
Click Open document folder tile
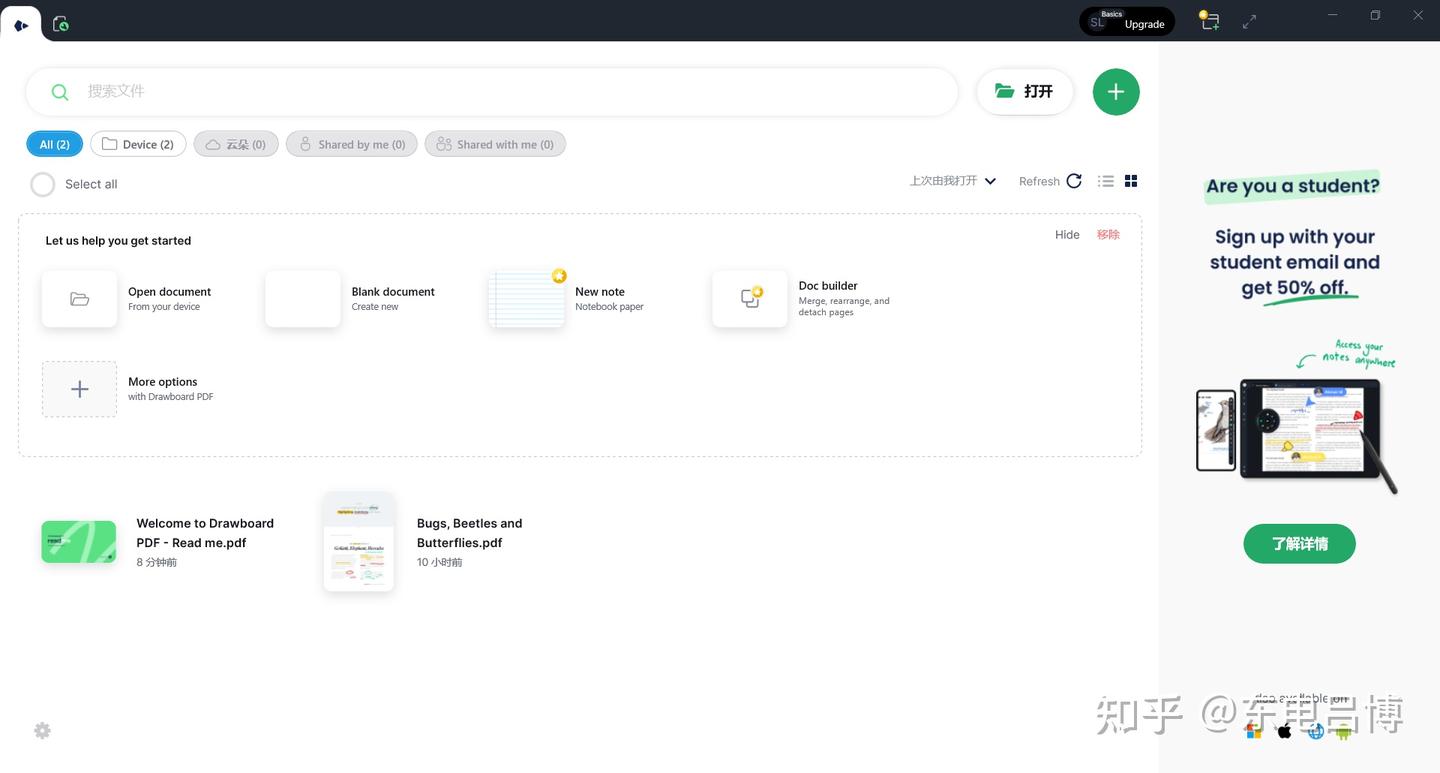click(79, 299)
